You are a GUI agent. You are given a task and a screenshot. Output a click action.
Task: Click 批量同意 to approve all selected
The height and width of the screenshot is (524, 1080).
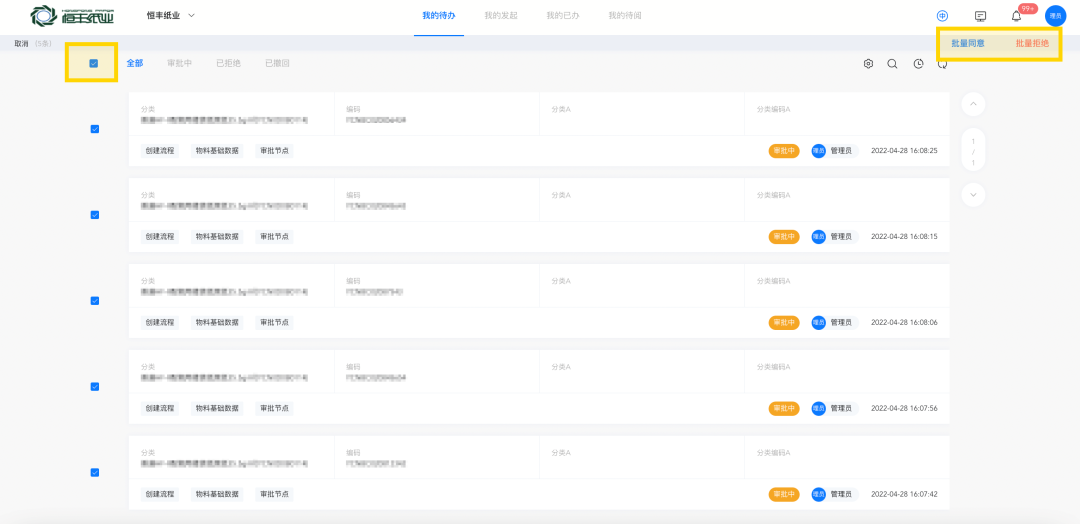pyautogui.click(x=968, y=43)
